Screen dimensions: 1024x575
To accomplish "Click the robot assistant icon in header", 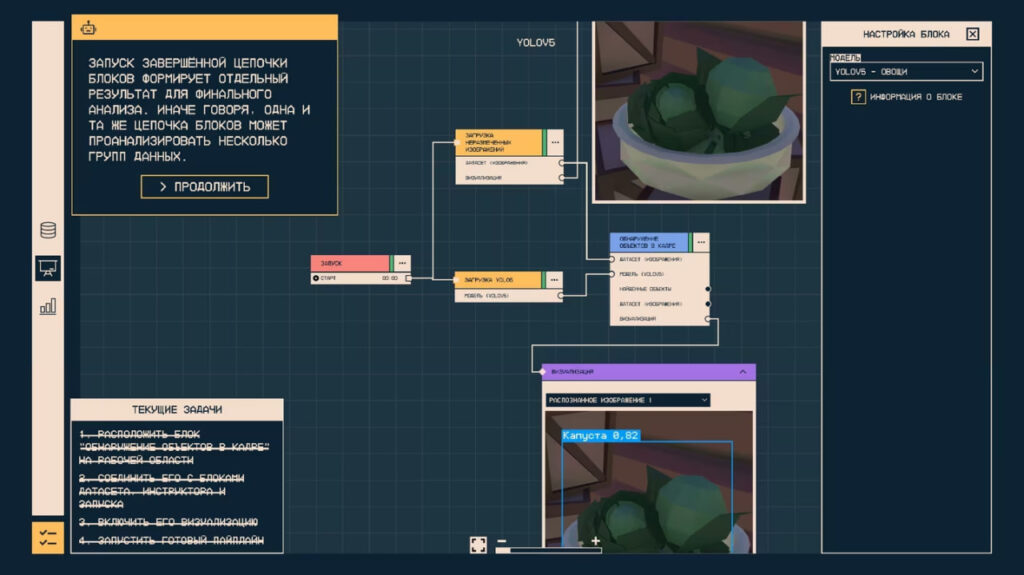I will (x=89, y=27).
